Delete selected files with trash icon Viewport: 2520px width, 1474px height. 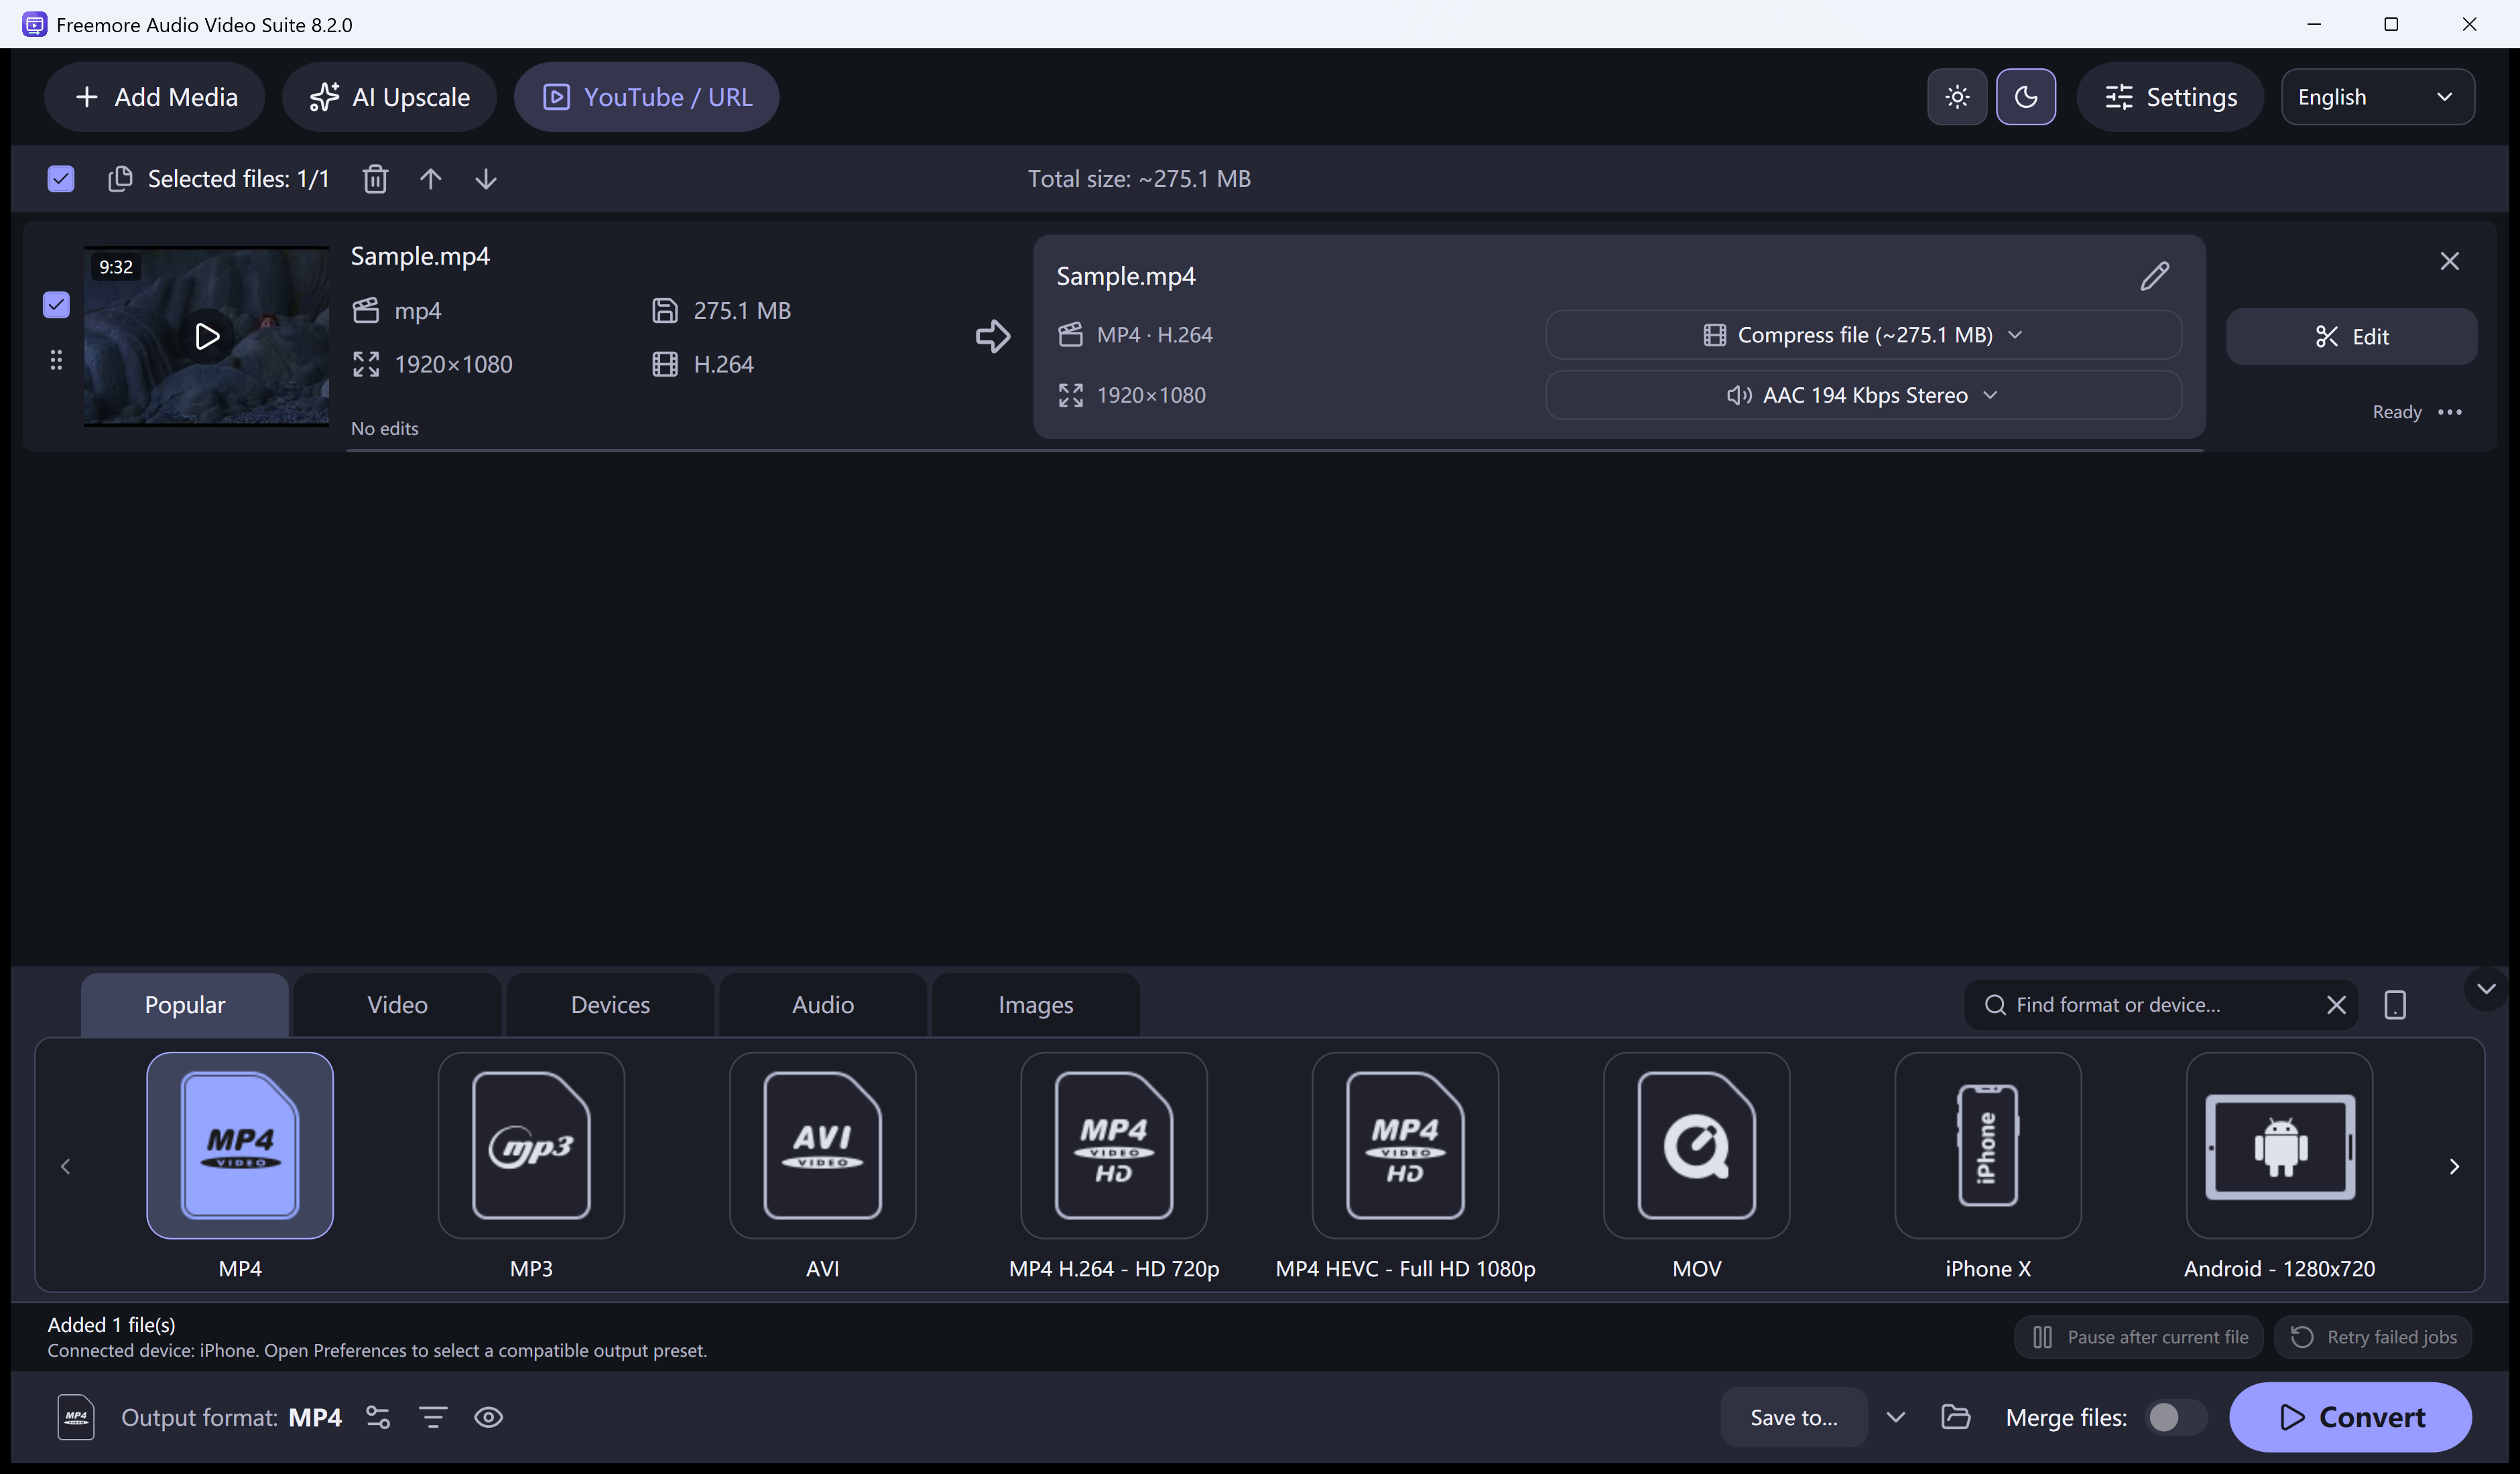click(375, 179)
